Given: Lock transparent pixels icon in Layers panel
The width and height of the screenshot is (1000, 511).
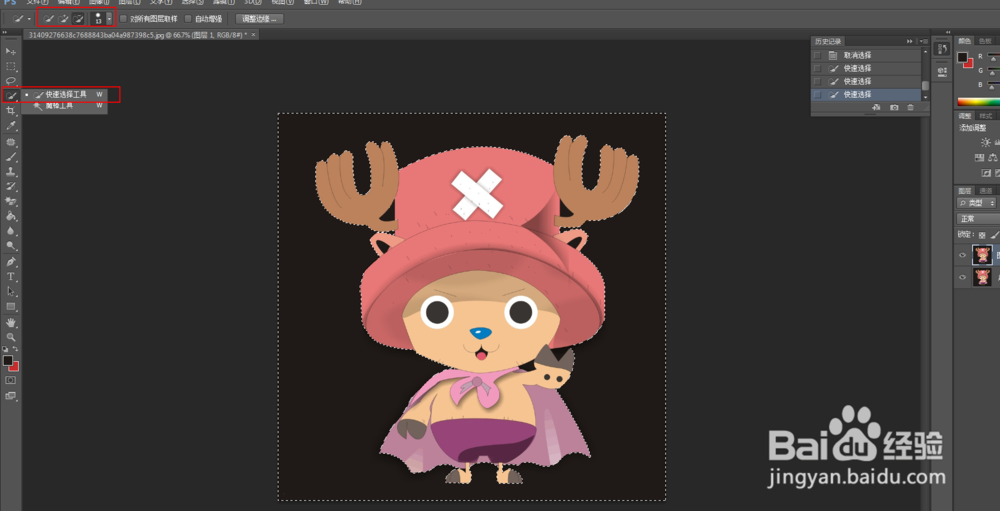Looking at the screenshot, I should tap(982, 235).
